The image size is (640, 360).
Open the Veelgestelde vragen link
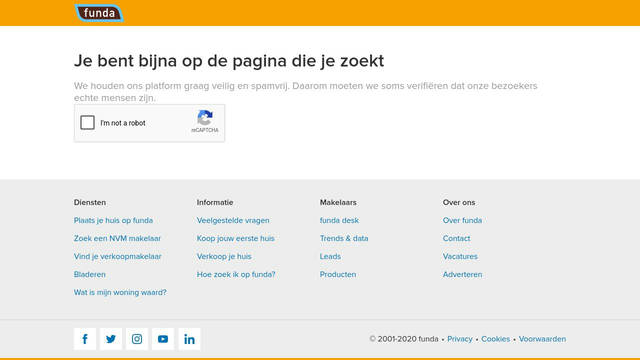point(233,220)
